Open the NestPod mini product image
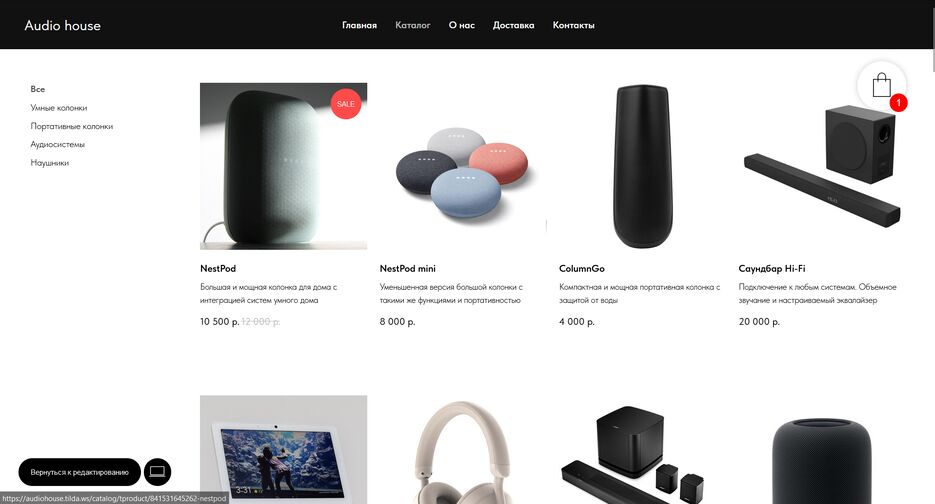 463,166
